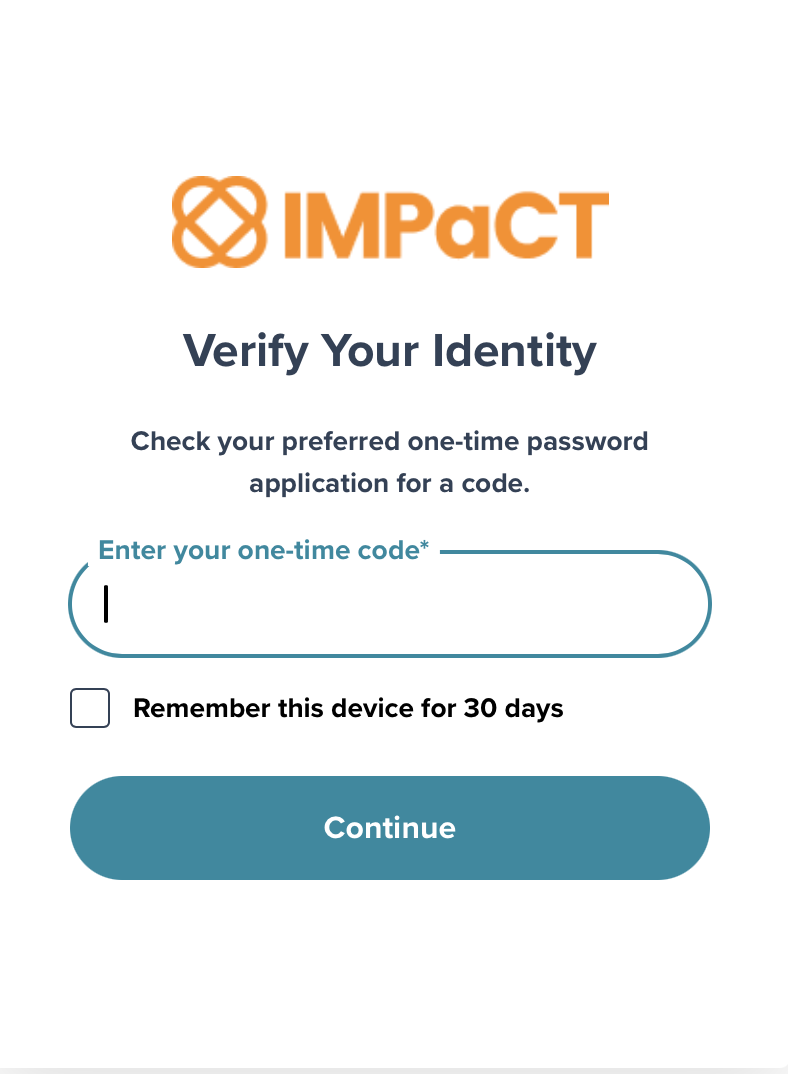Screen dimensions: 788x1074
Task: Click the teal rounded border of the code field
Action: coord(390,655)
